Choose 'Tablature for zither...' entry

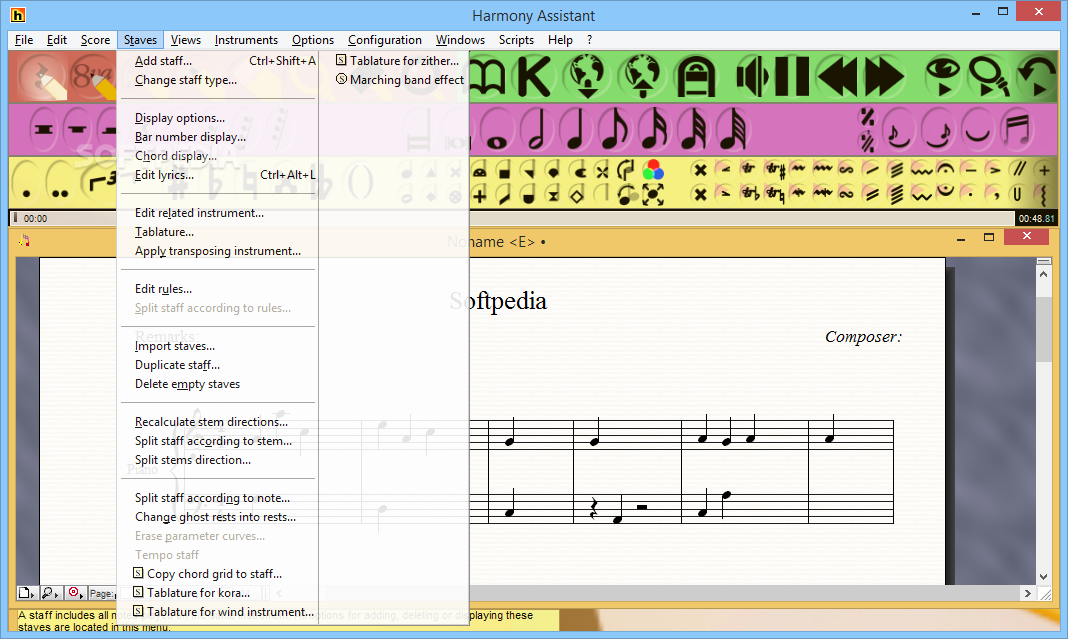pyautogui.click(x=399, y=61)
